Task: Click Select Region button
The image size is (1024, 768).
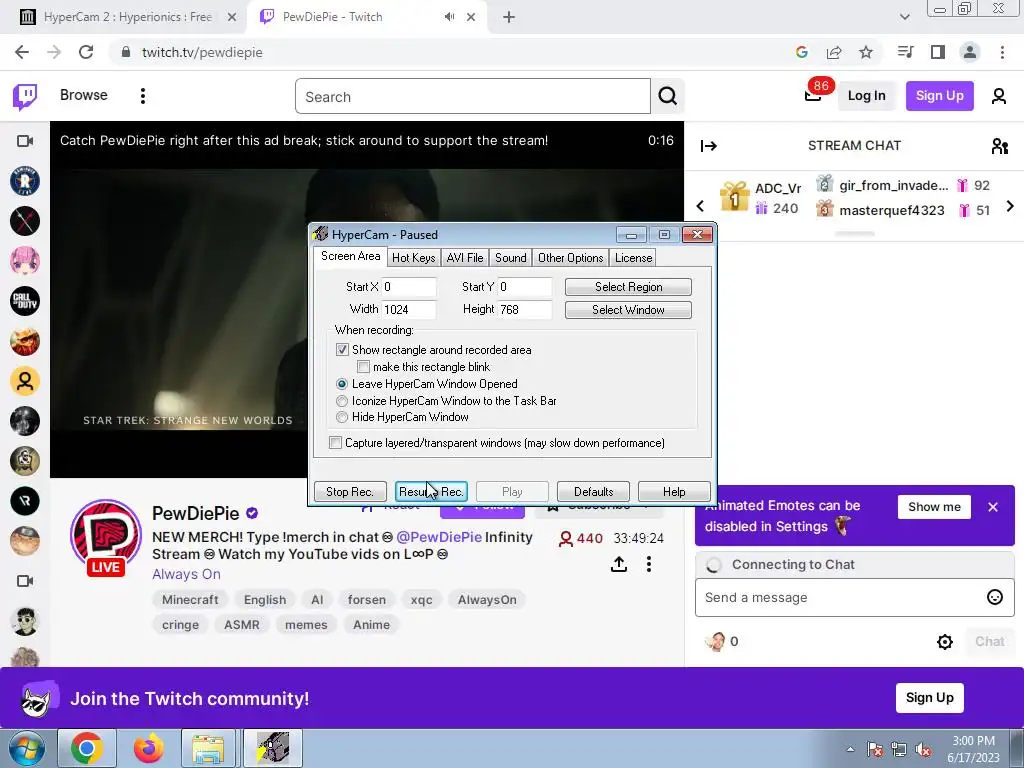Action: click(x=628, y=287)
